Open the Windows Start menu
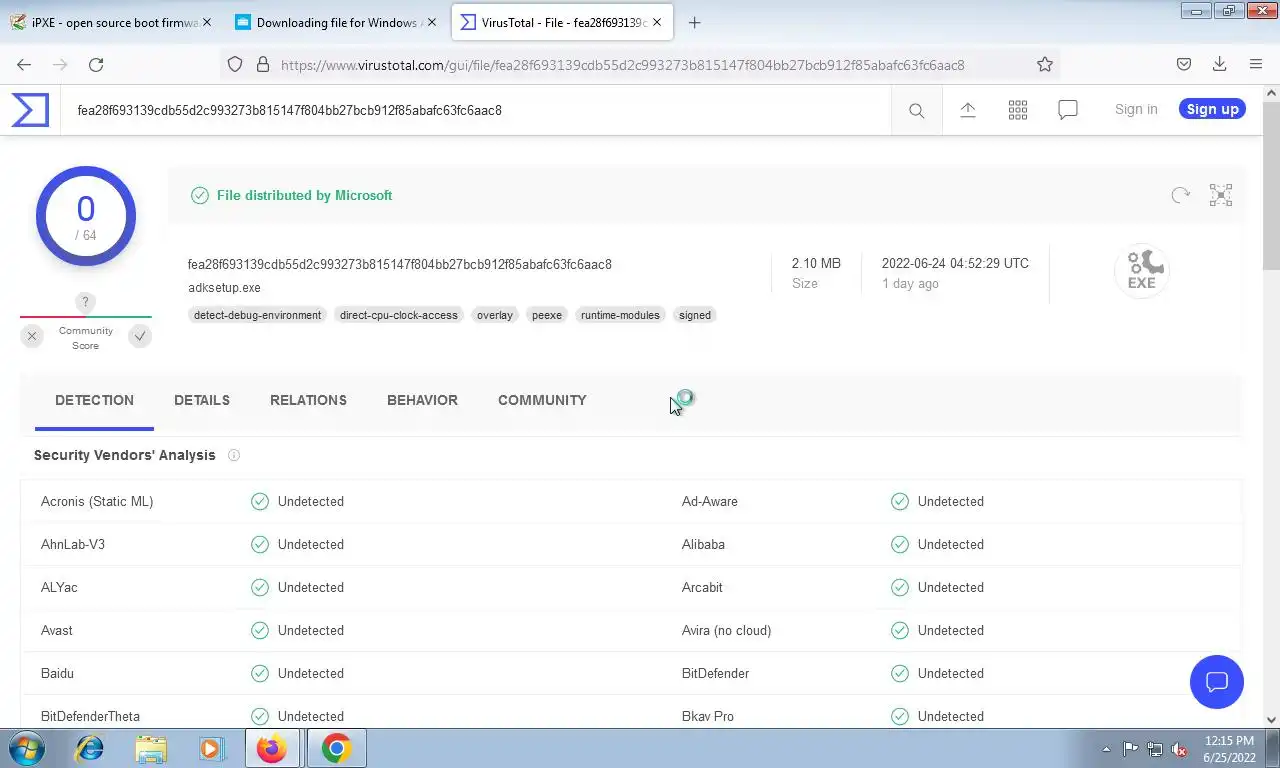 click(x=26, y=748)
